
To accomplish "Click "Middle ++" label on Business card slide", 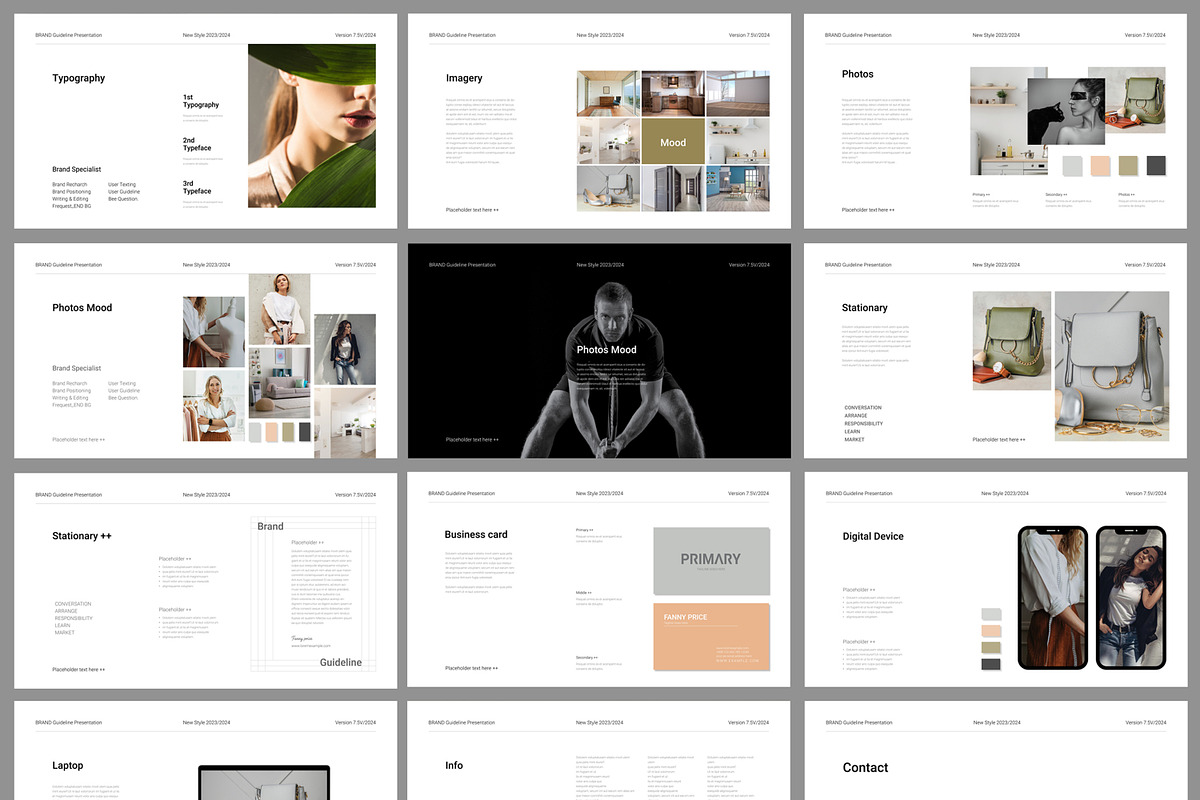I will (584, 593).
